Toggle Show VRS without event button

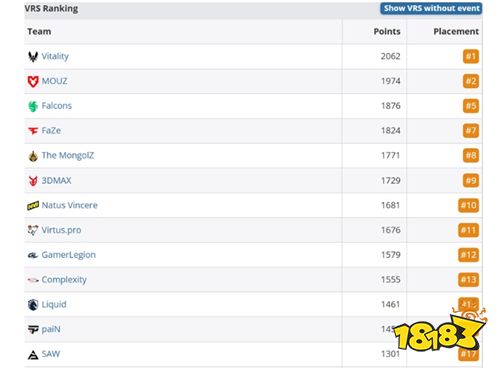(431, 8)
